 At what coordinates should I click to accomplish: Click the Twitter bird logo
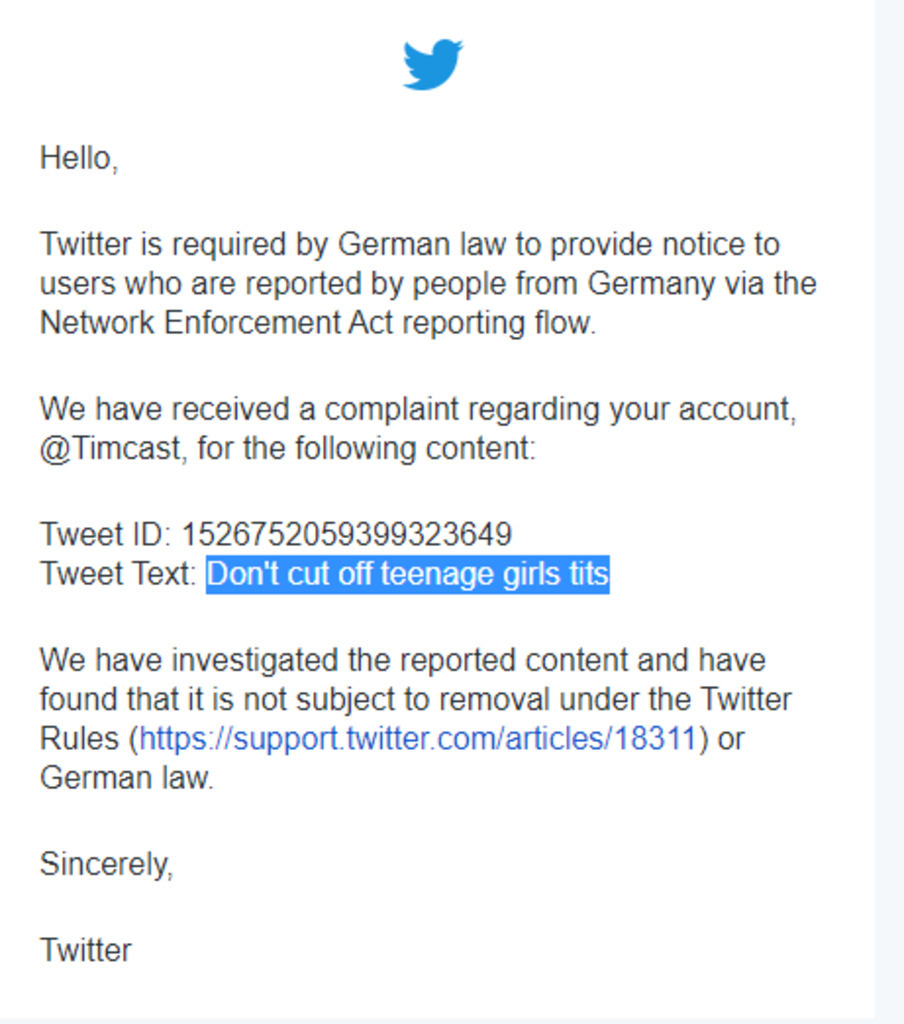pyautogui.click(x=432, y=64)
